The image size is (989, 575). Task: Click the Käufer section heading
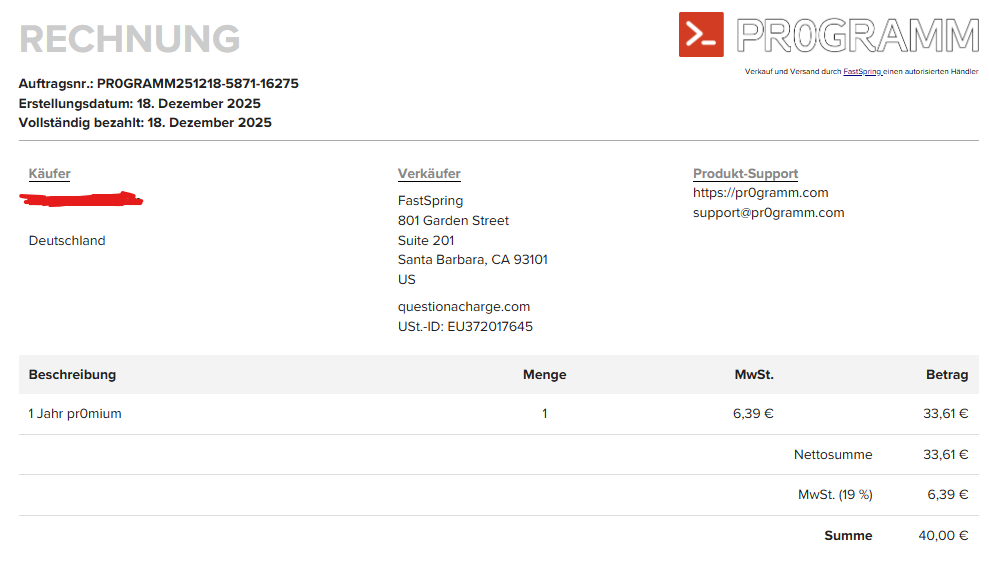point(50,174)
